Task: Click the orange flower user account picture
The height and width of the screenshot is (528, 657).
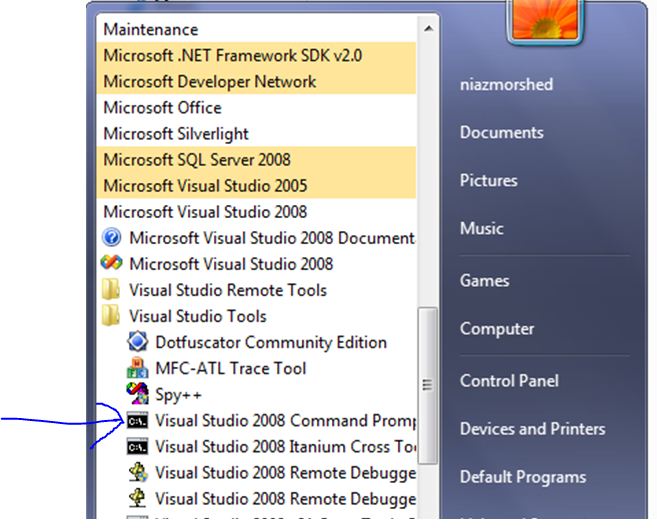Action: [x=545, y=19]
